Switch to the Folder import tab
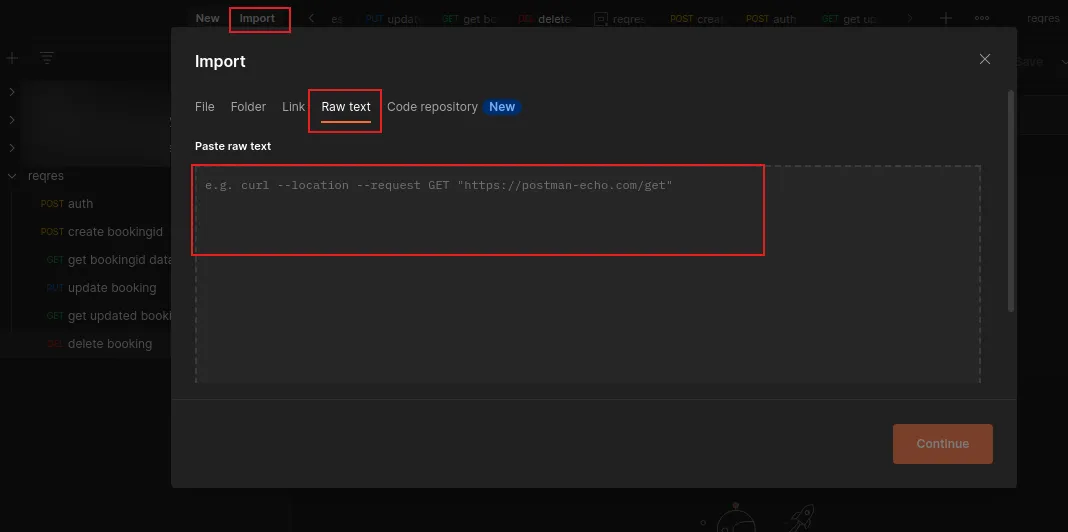 (248, 107)
